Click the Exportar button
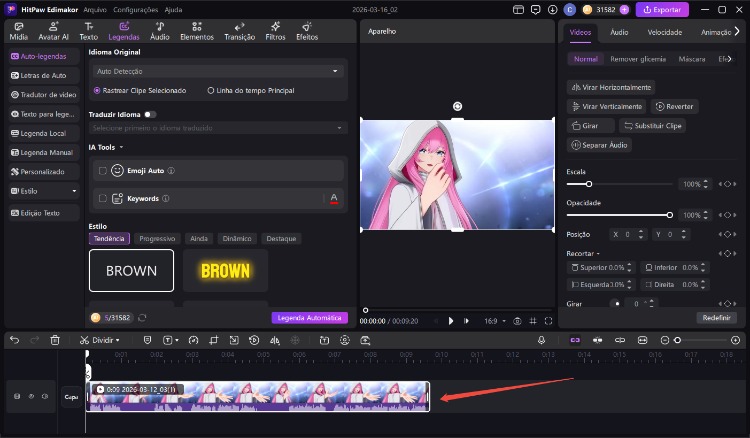The image size is (750, 438). click(x=662, y=10)
